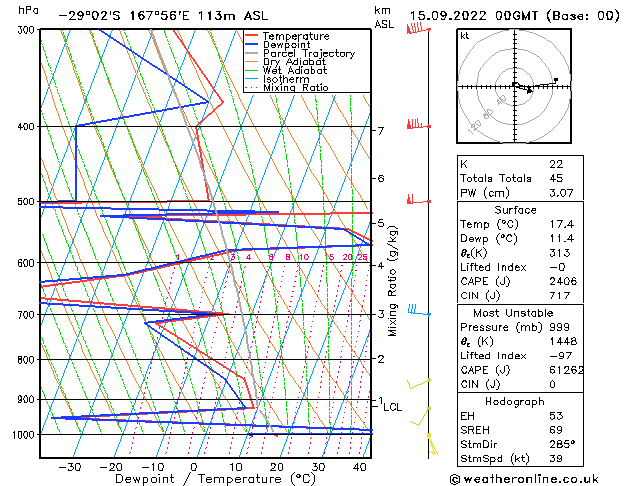Click the pink dotted Mixing Ratio sample in the legend
The width and height of the screenshot is (629, 486).
[252, 87]
